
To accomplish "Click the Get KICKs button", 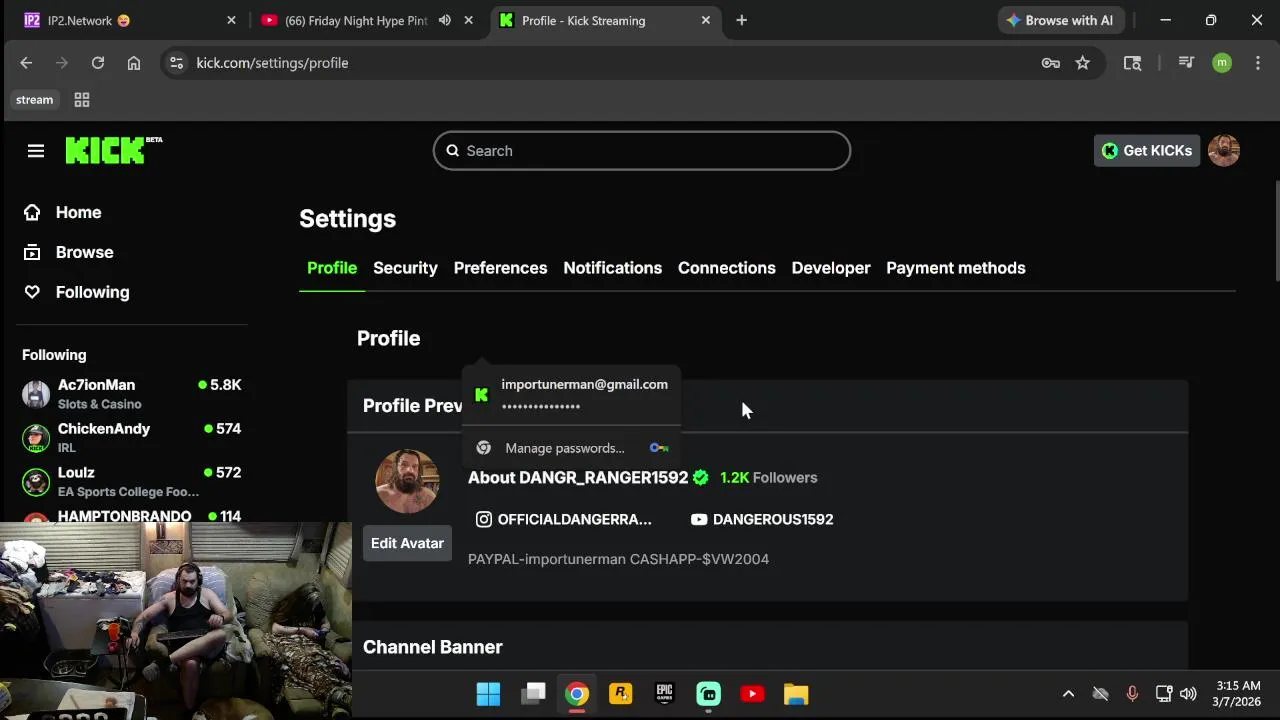I will [1147, 151].
